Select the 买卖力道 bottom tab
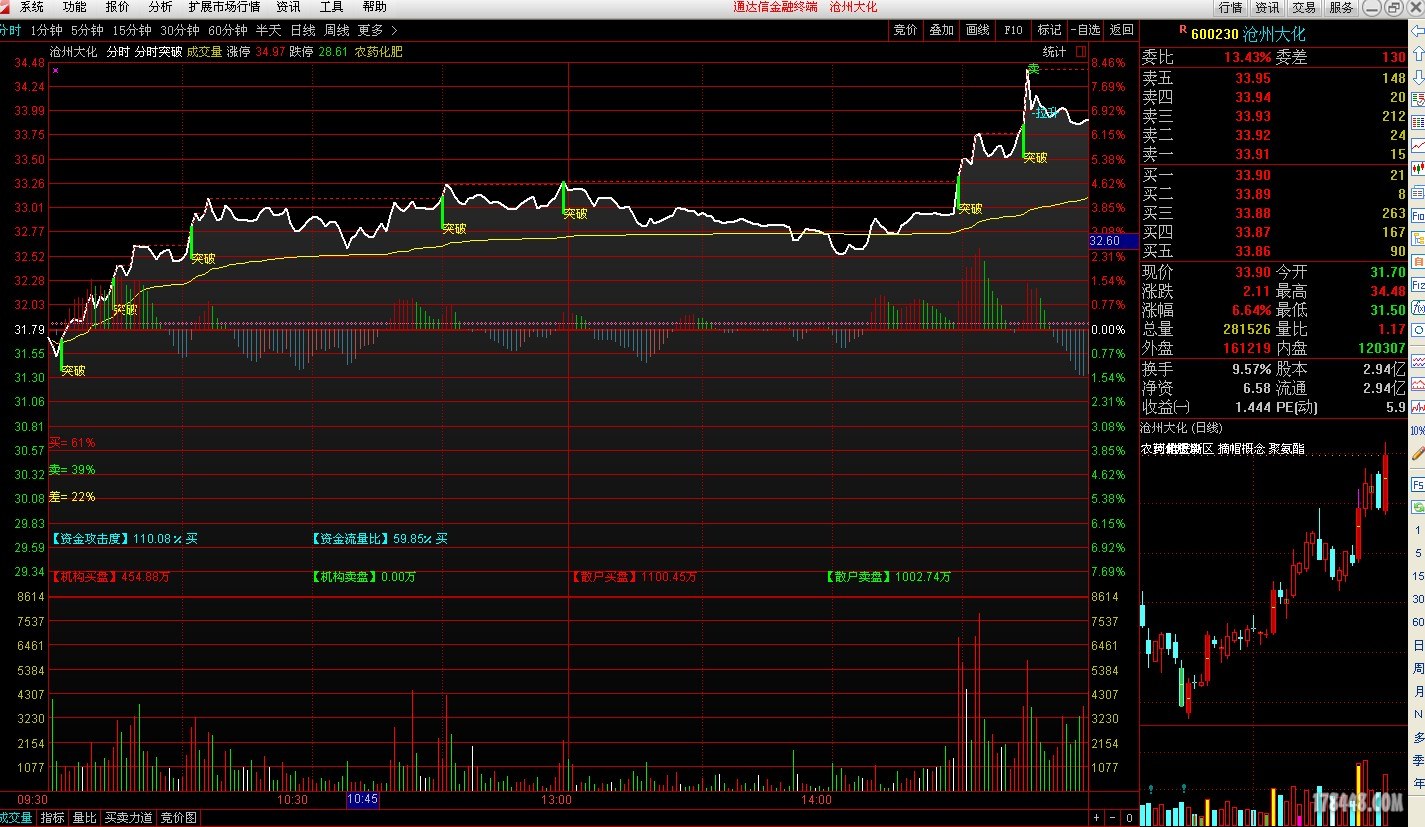This screenshot has width=1425, height=827. point(129,818)
